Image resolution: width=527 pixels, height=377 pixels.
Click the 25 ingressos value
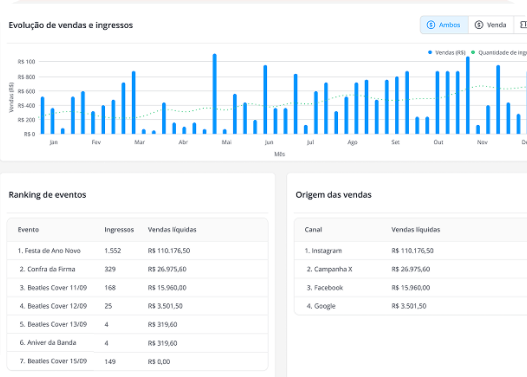(108, 306)
